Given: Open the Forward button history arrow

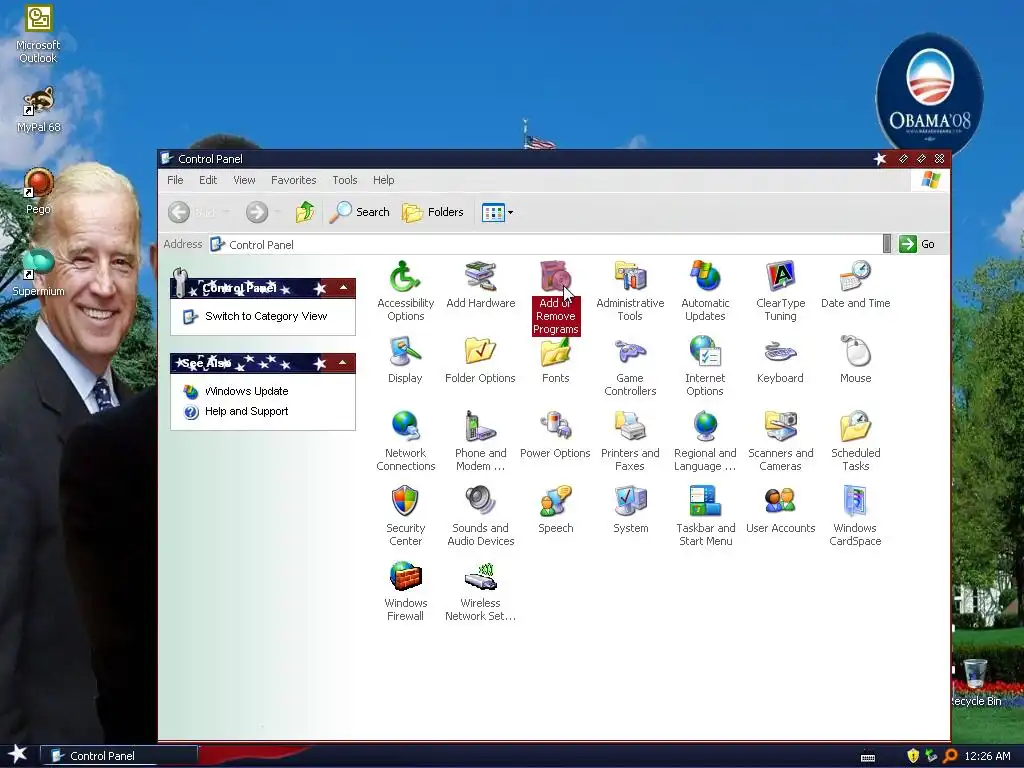Looking at the screenshot, I should click(278, 212).
